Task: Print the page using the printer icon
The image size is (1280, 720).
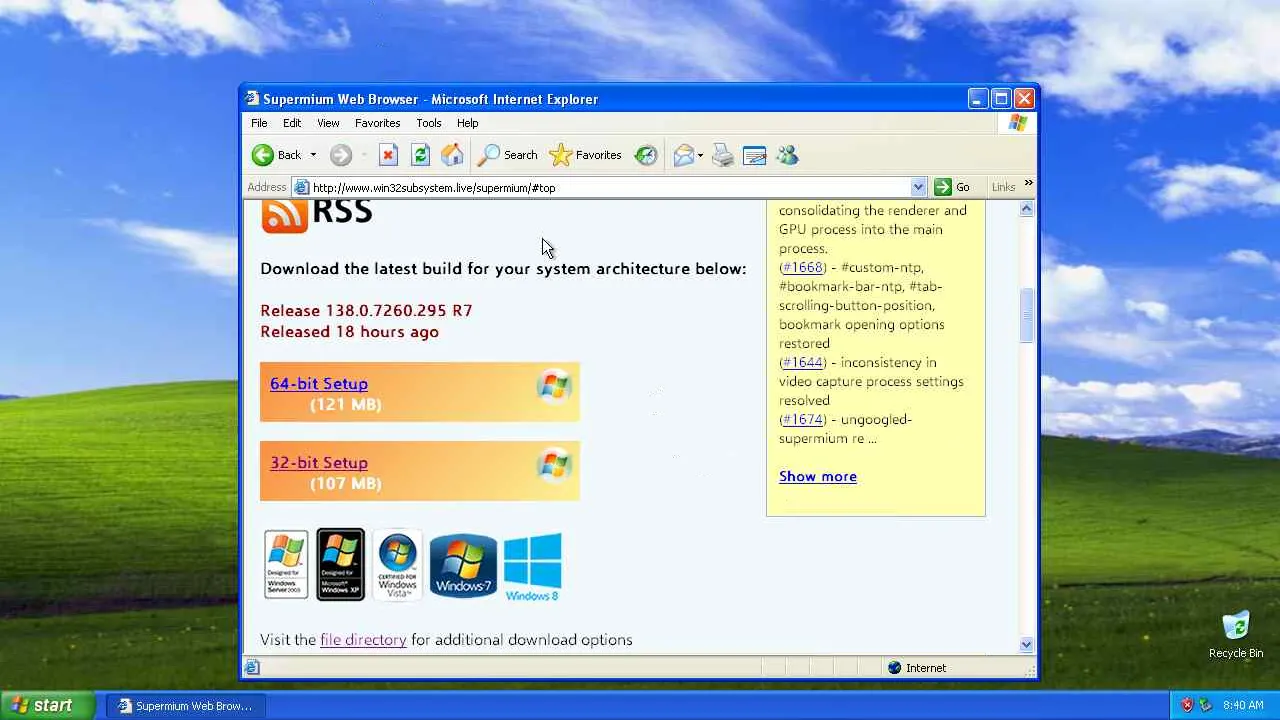Action: click(x=723, y=155)
